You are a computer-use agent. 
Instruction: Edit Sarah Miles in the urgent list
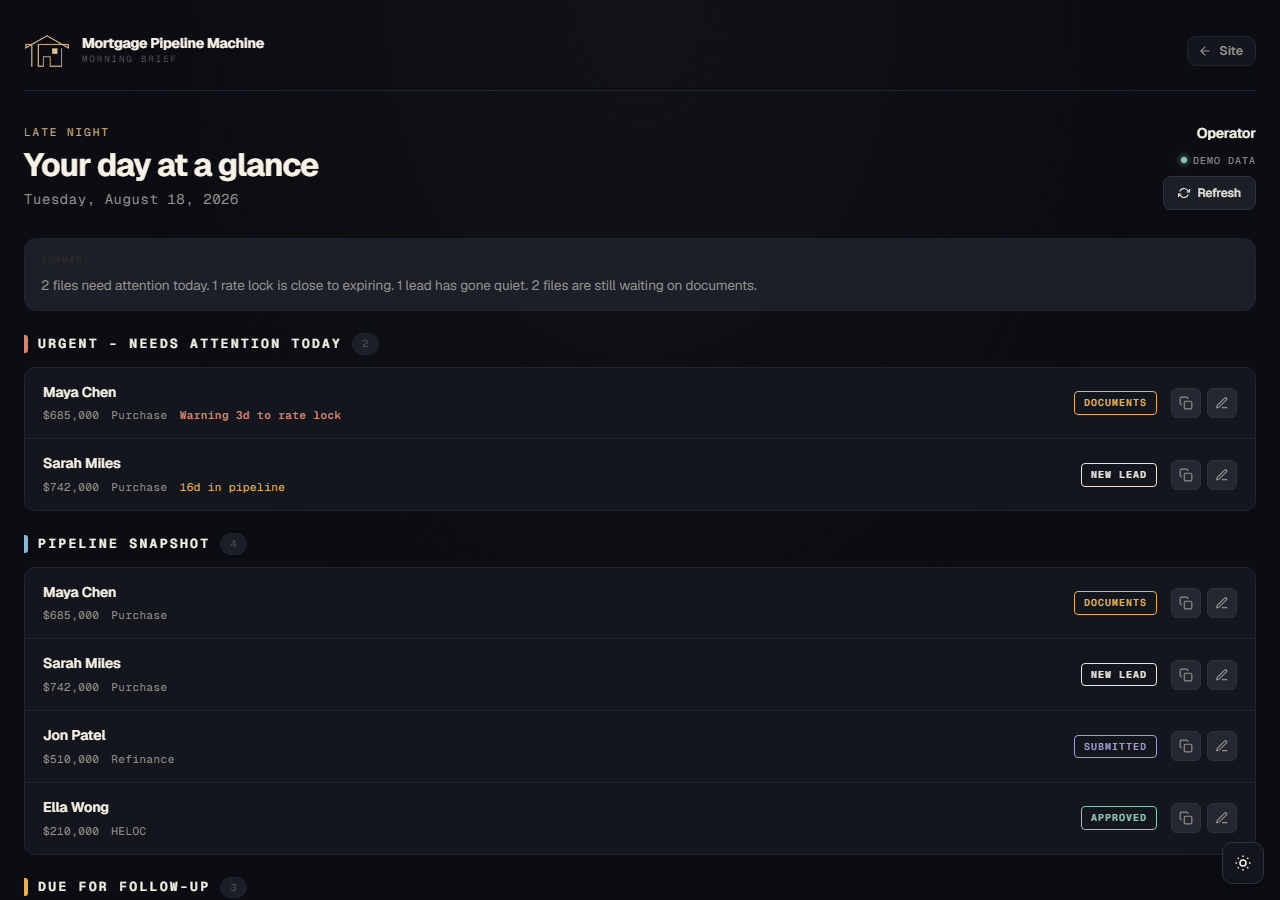click(x=1222, y=475)
